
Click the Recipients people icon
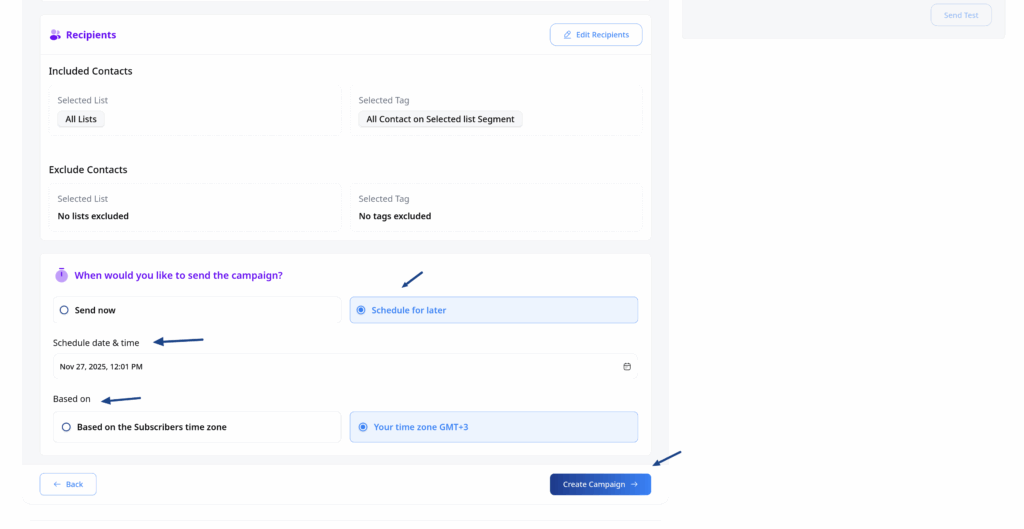tap(55, 35)
